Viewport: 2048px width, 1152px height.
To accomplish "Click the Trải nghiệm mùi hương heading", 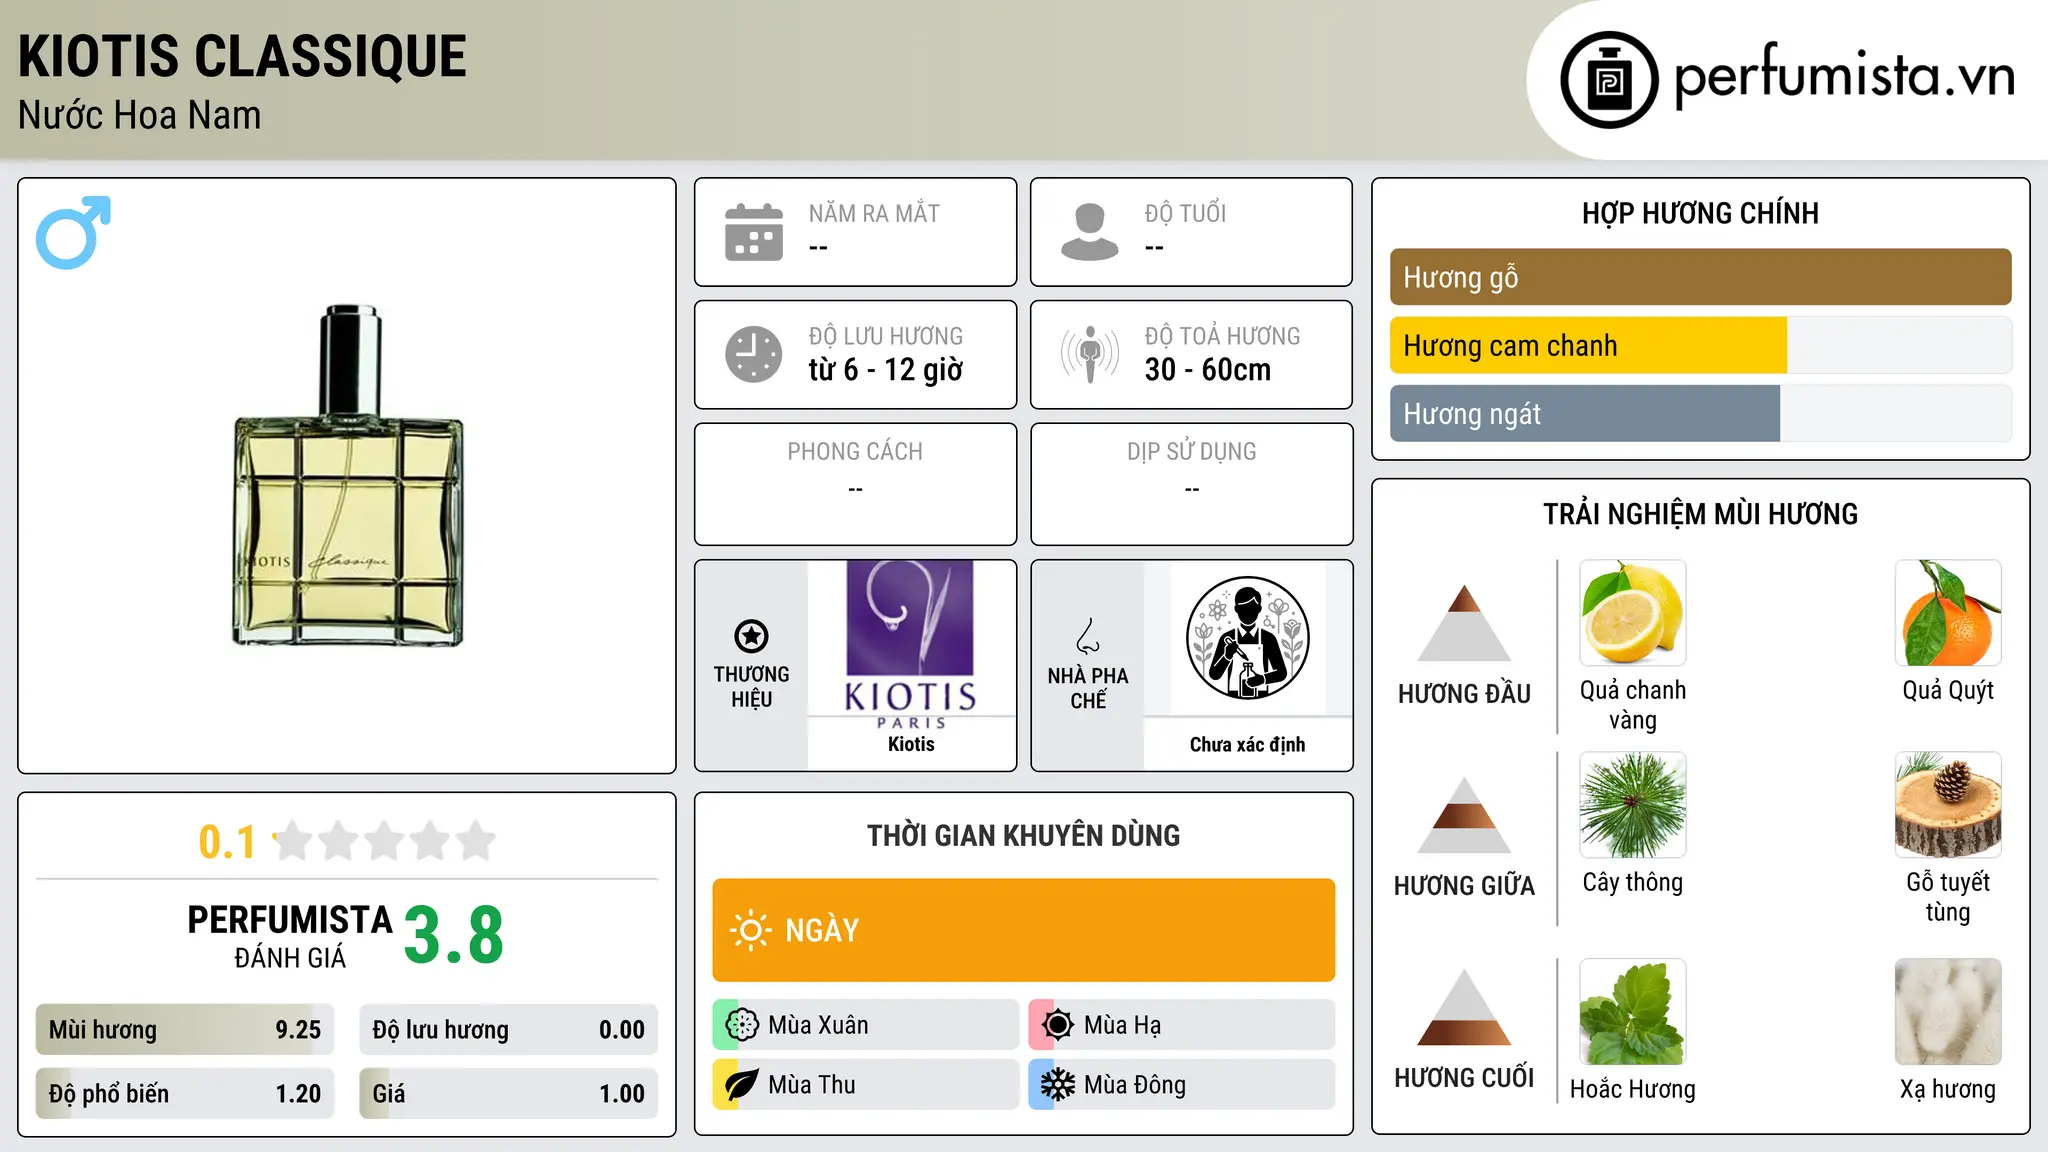I will pyautogui.click(x=1700, y=514).
